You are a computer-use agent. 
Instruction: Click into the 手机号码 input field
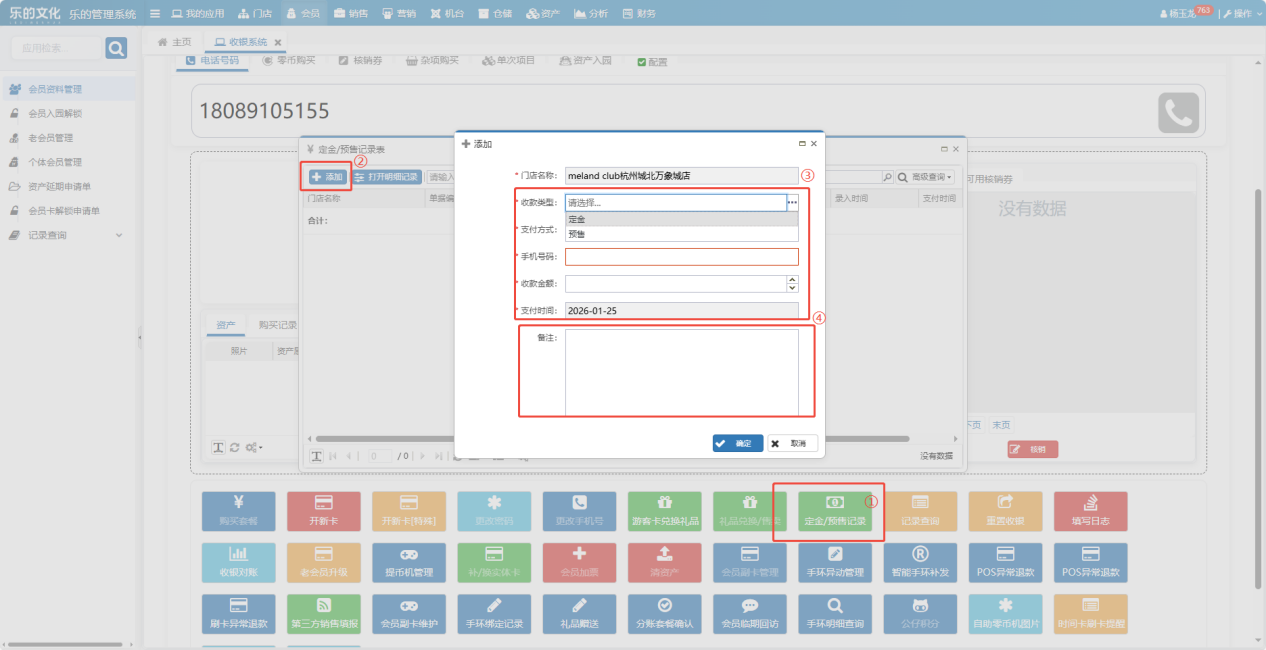[x=681, y=257]
